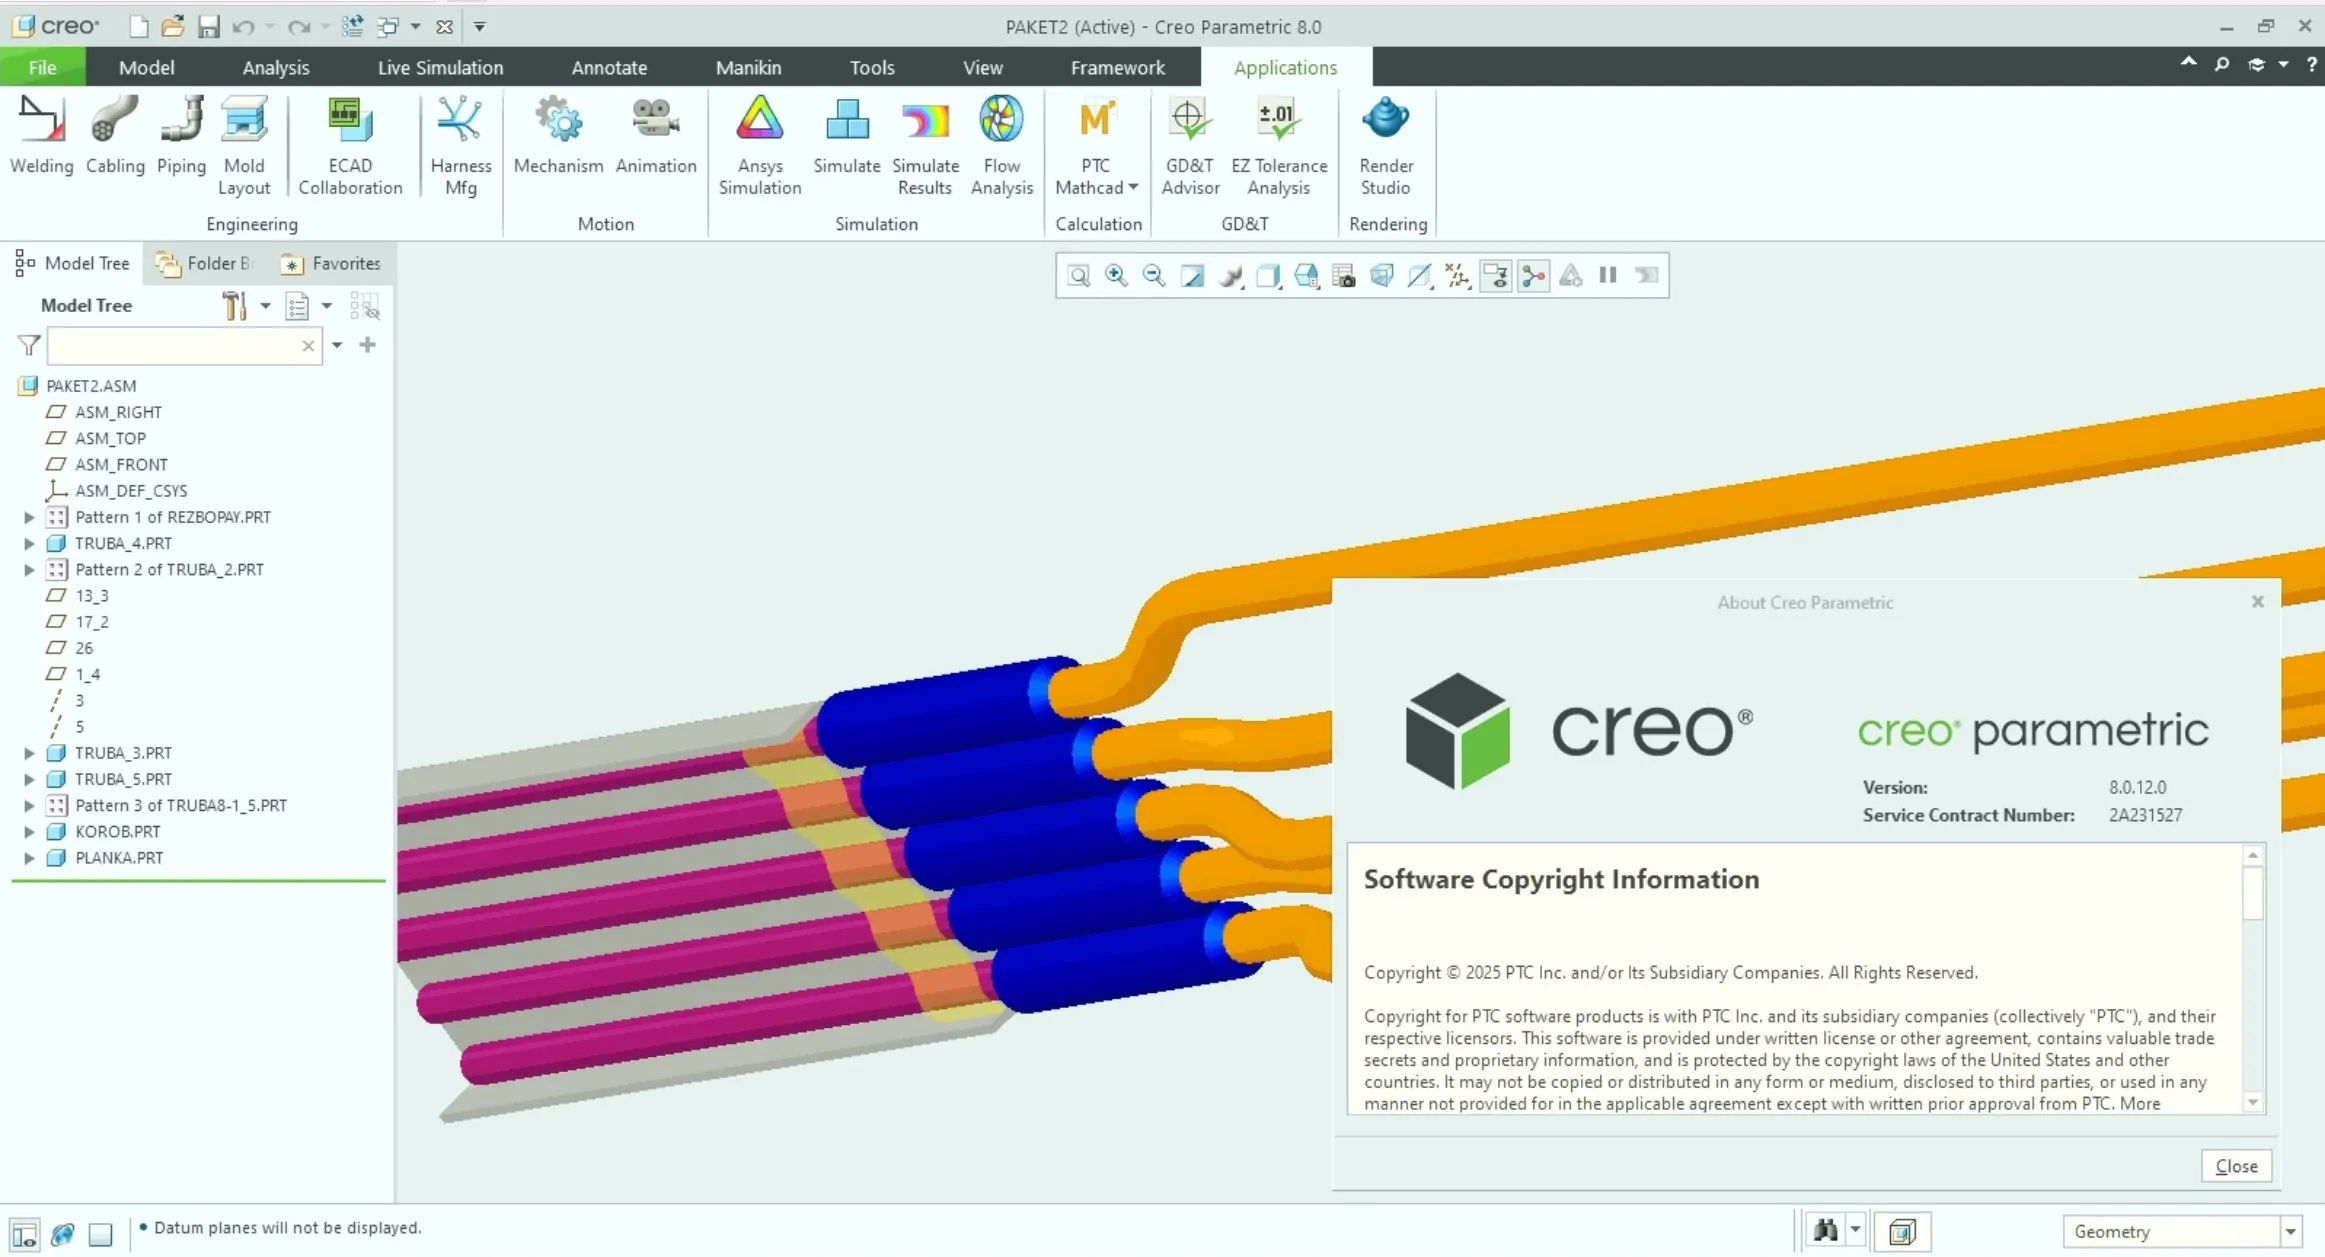The width and height of the screenshot is (2325, 1257).
Task: Close the window with X icon in quick toolbar
Action: pyautogui.click(x=445, y=27)
